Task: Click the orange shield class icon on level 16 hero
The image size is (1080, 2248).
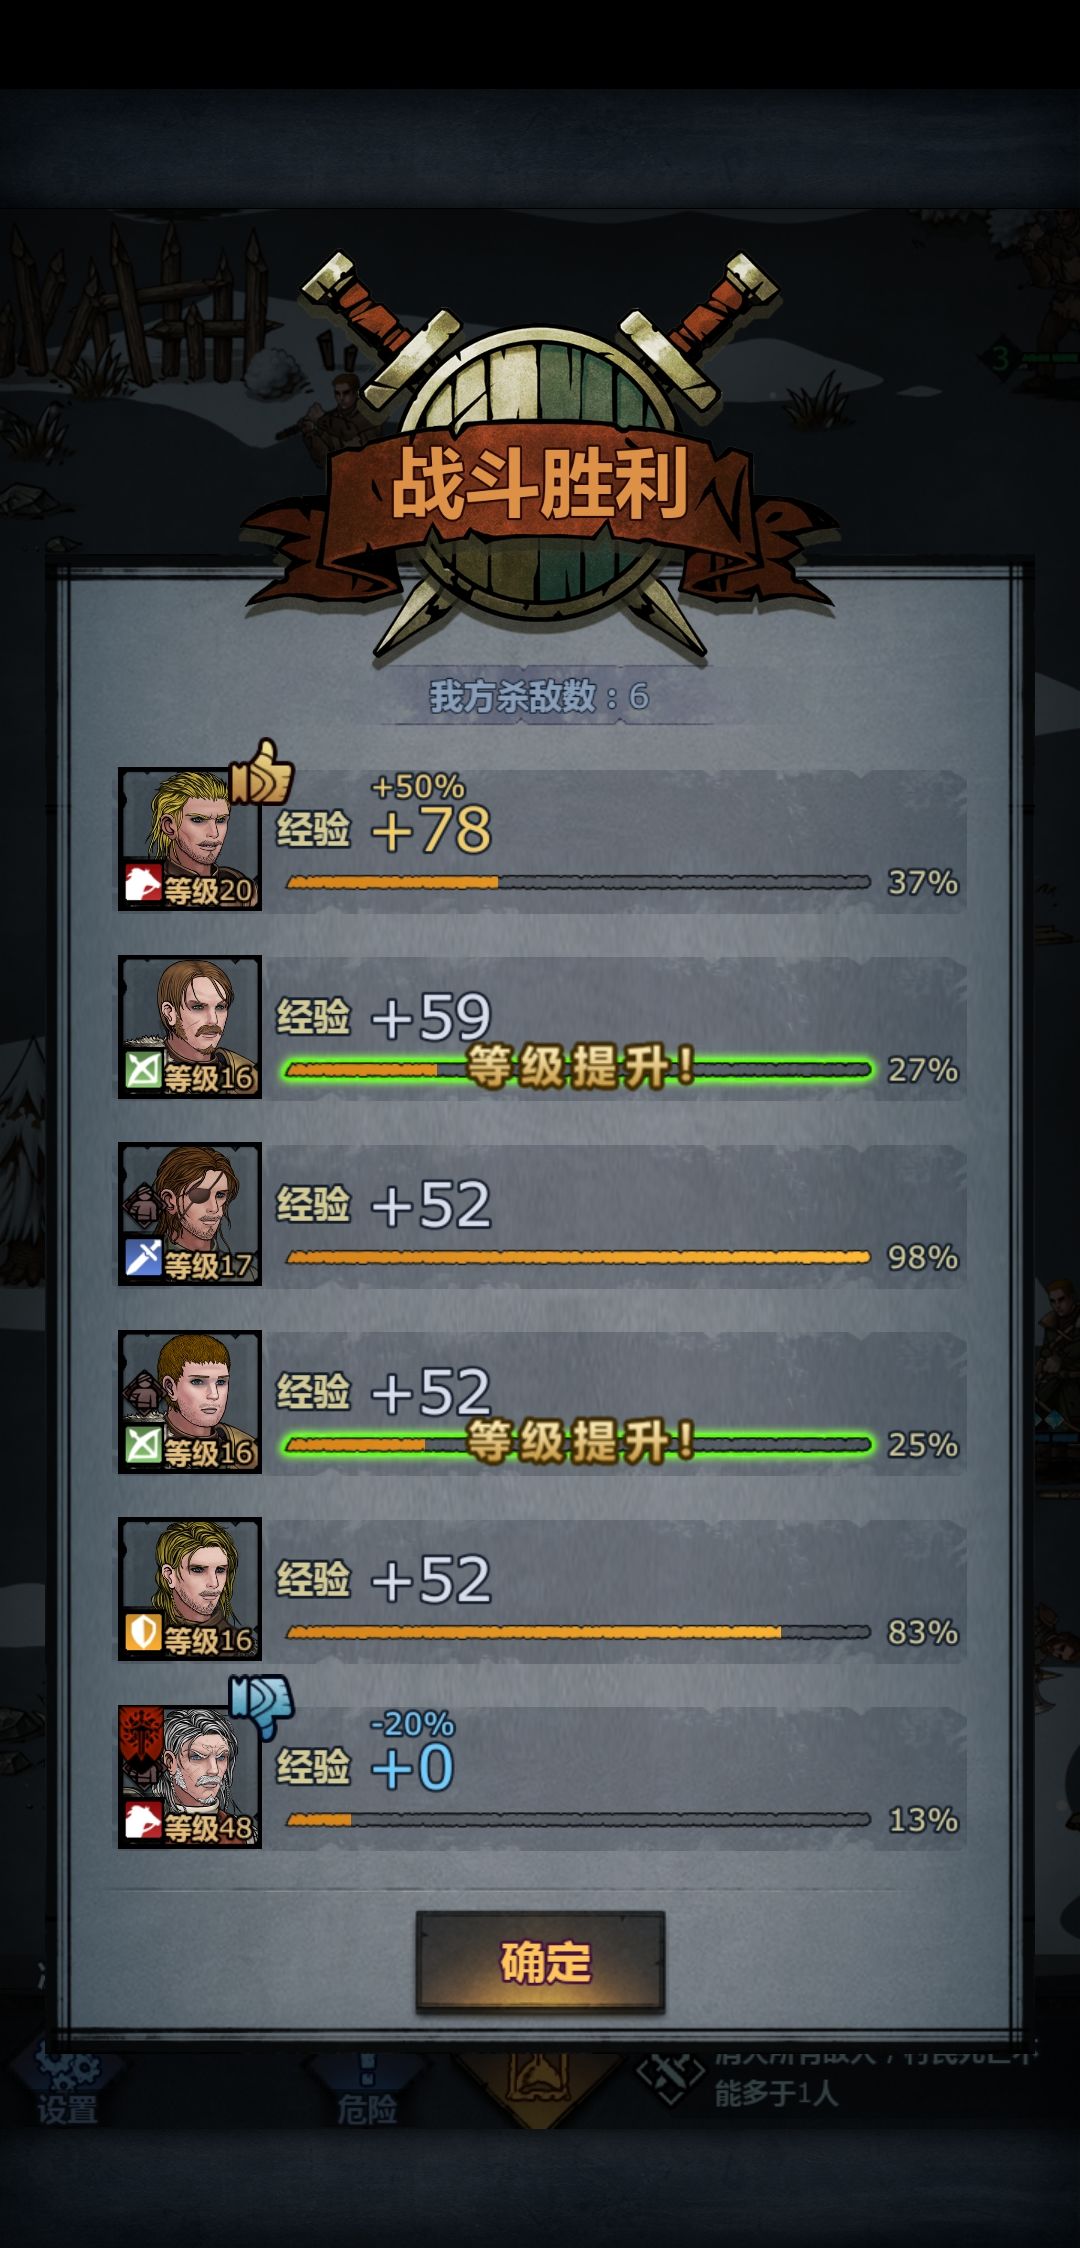Action: tap(142, 1633)
